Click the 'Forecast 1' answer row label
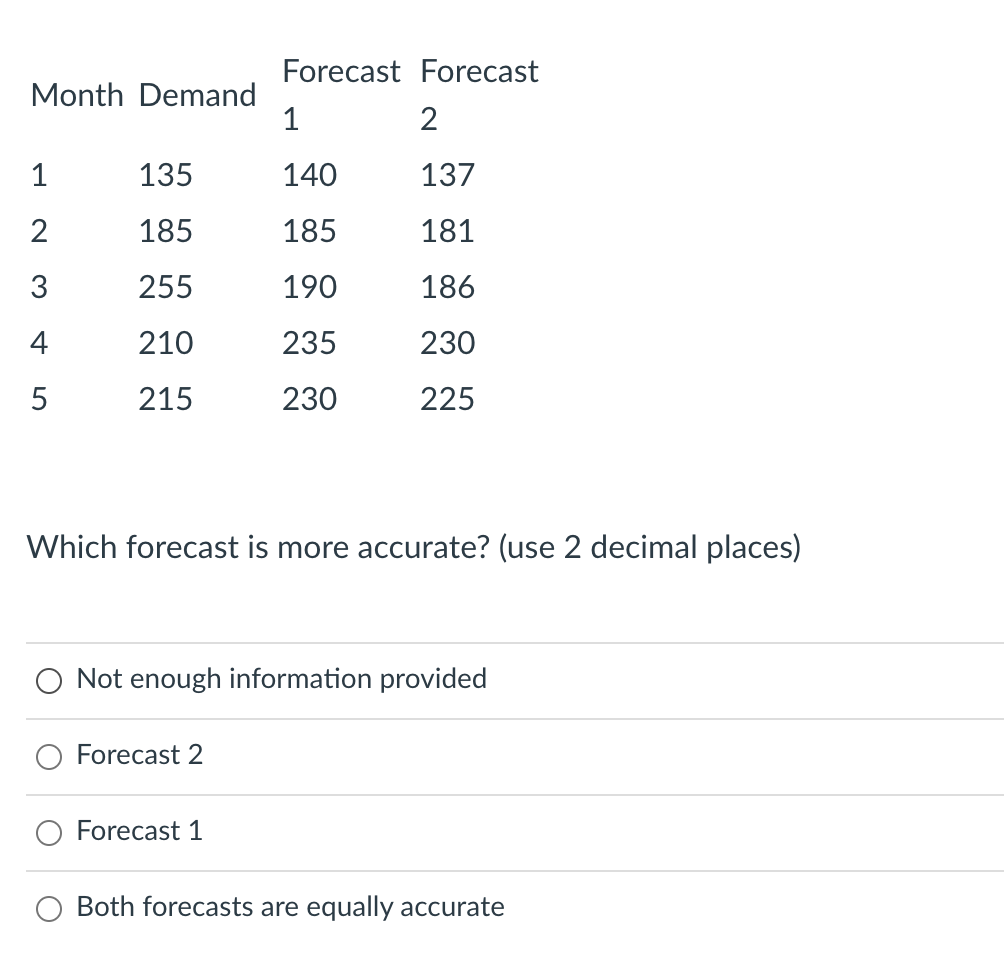The height and width of the screenshot is (980, 1004). coord(139,831)
